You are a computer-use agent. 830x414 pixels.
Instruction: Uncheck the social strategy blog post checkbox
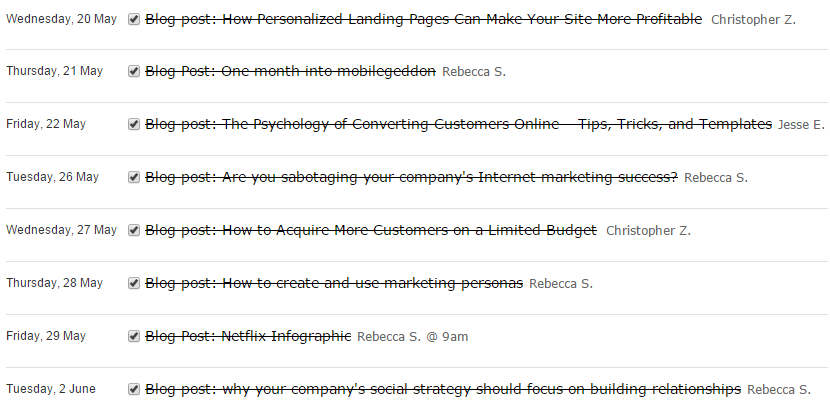point(134,389)
